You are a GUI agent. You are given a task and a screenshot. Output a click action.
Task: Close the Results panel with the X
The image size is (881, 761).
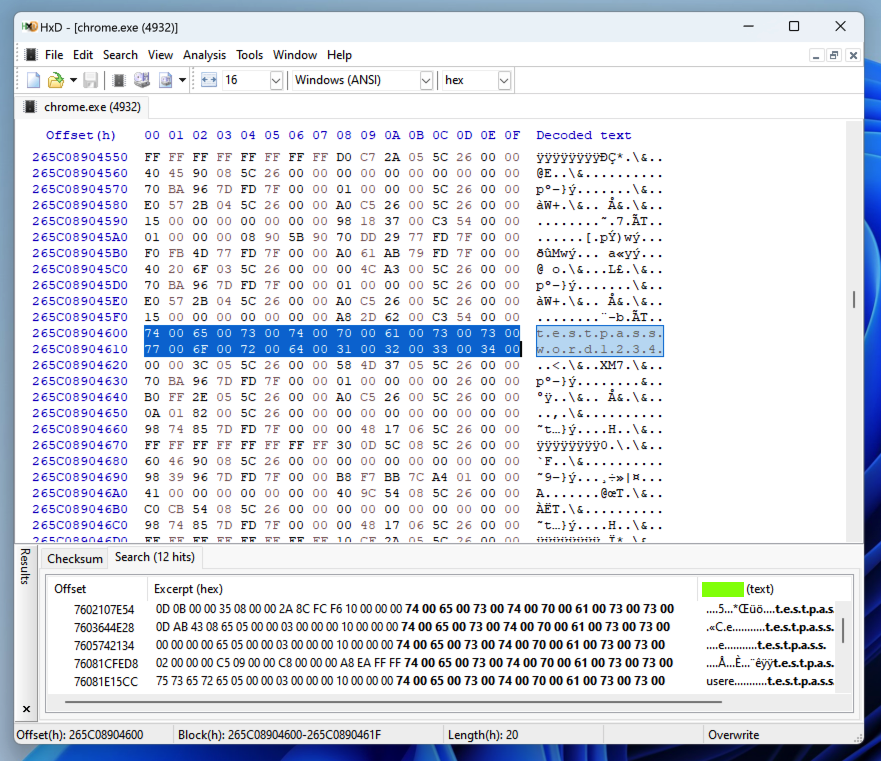pyautogui.click(x=27, y=709)
